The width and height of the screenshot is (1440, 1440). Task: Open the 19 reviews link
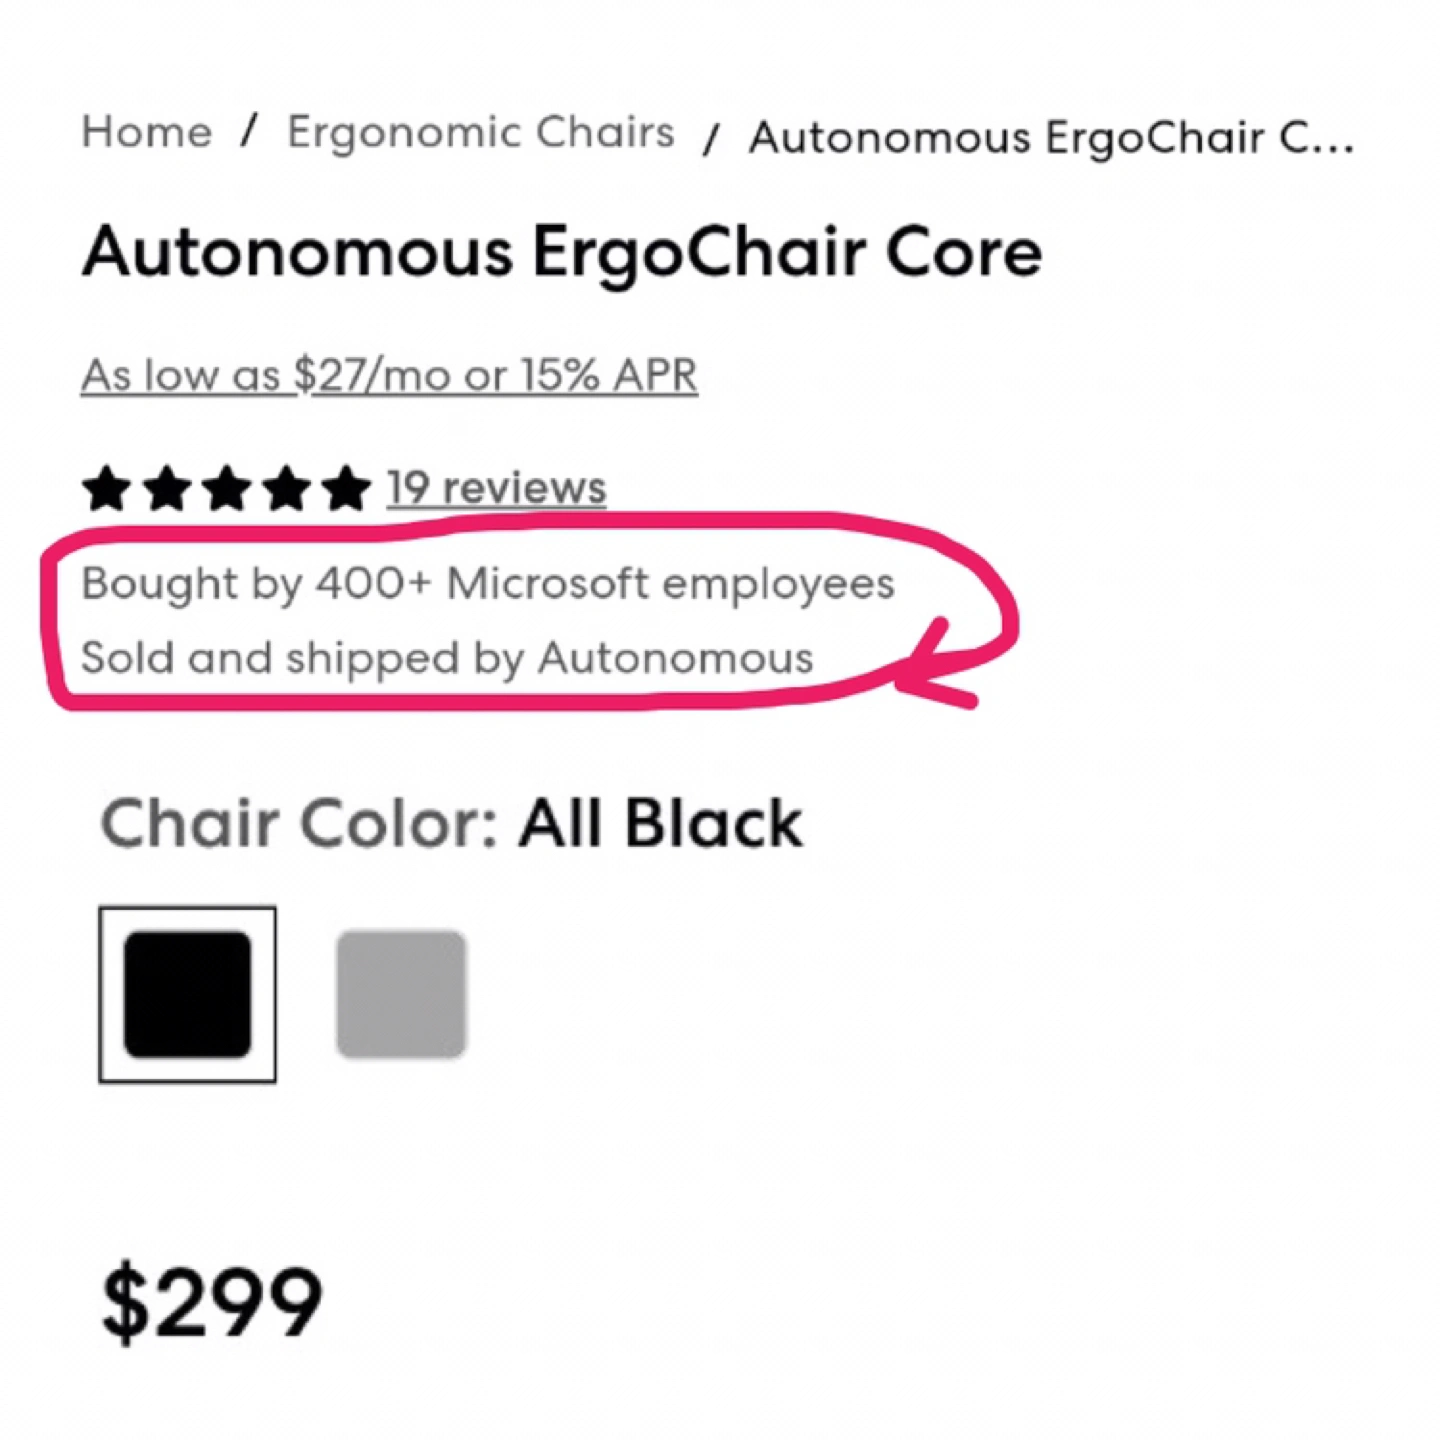point(496,488)
